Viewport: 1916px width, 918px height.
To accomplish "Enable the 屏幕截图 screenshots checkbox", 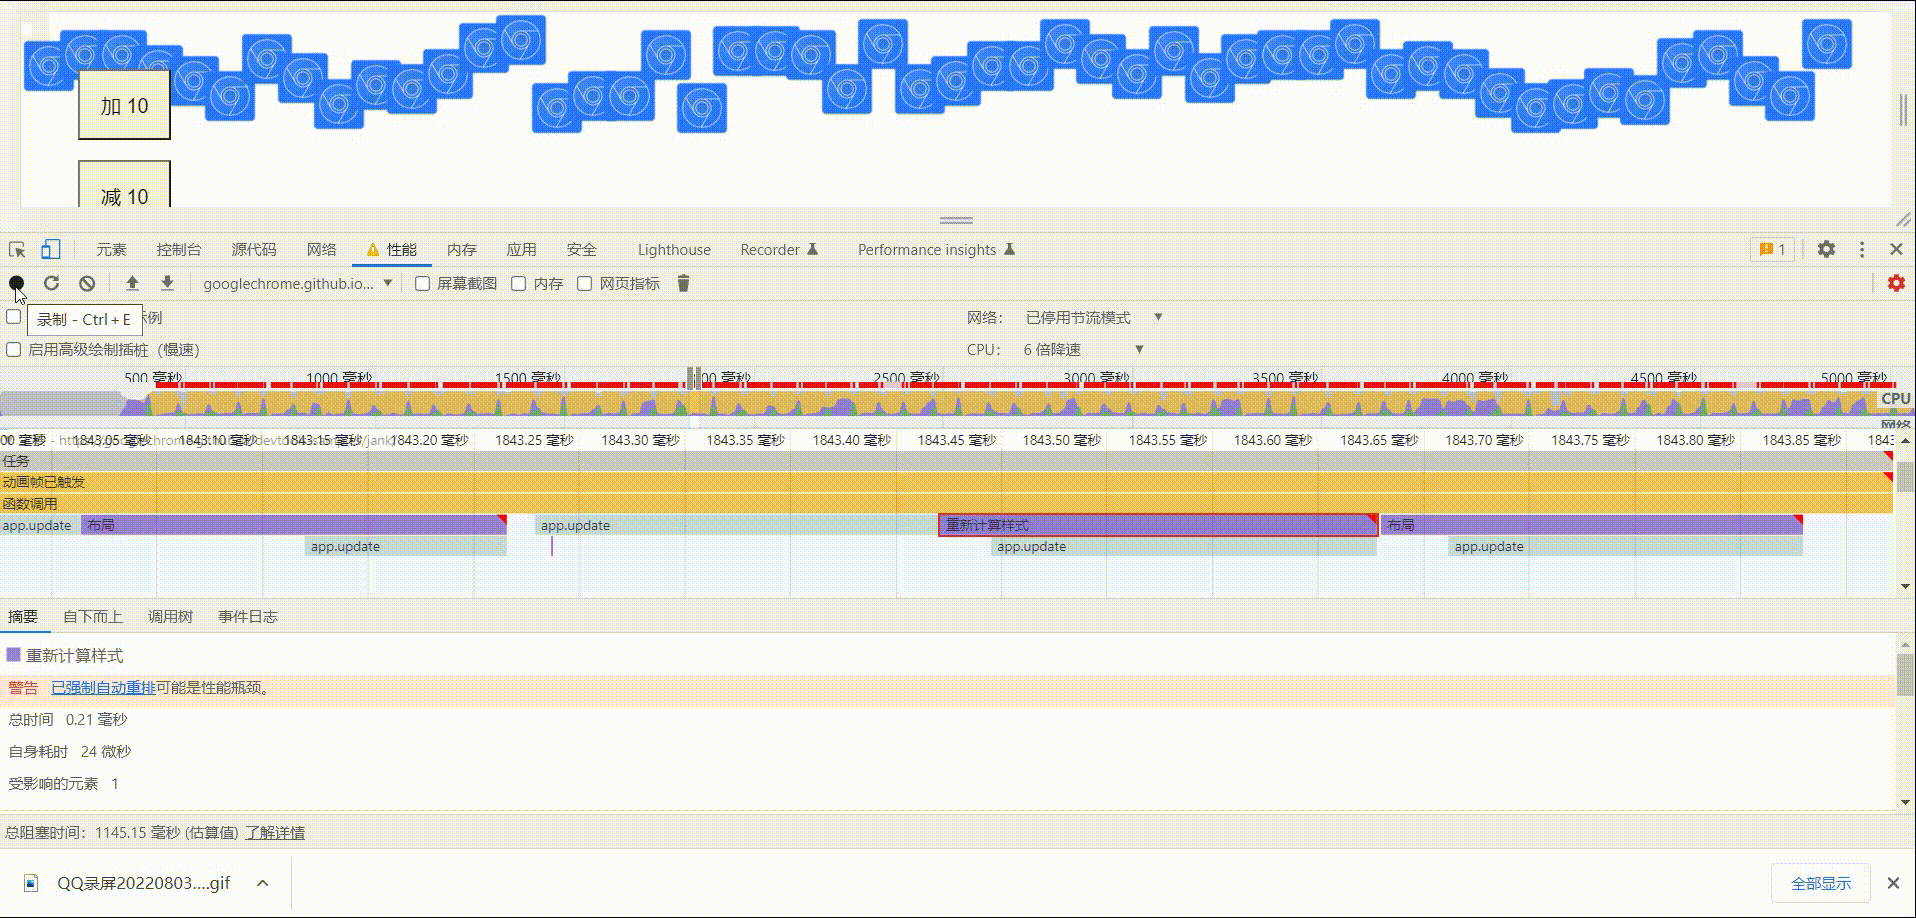I will tap(423, 284).
